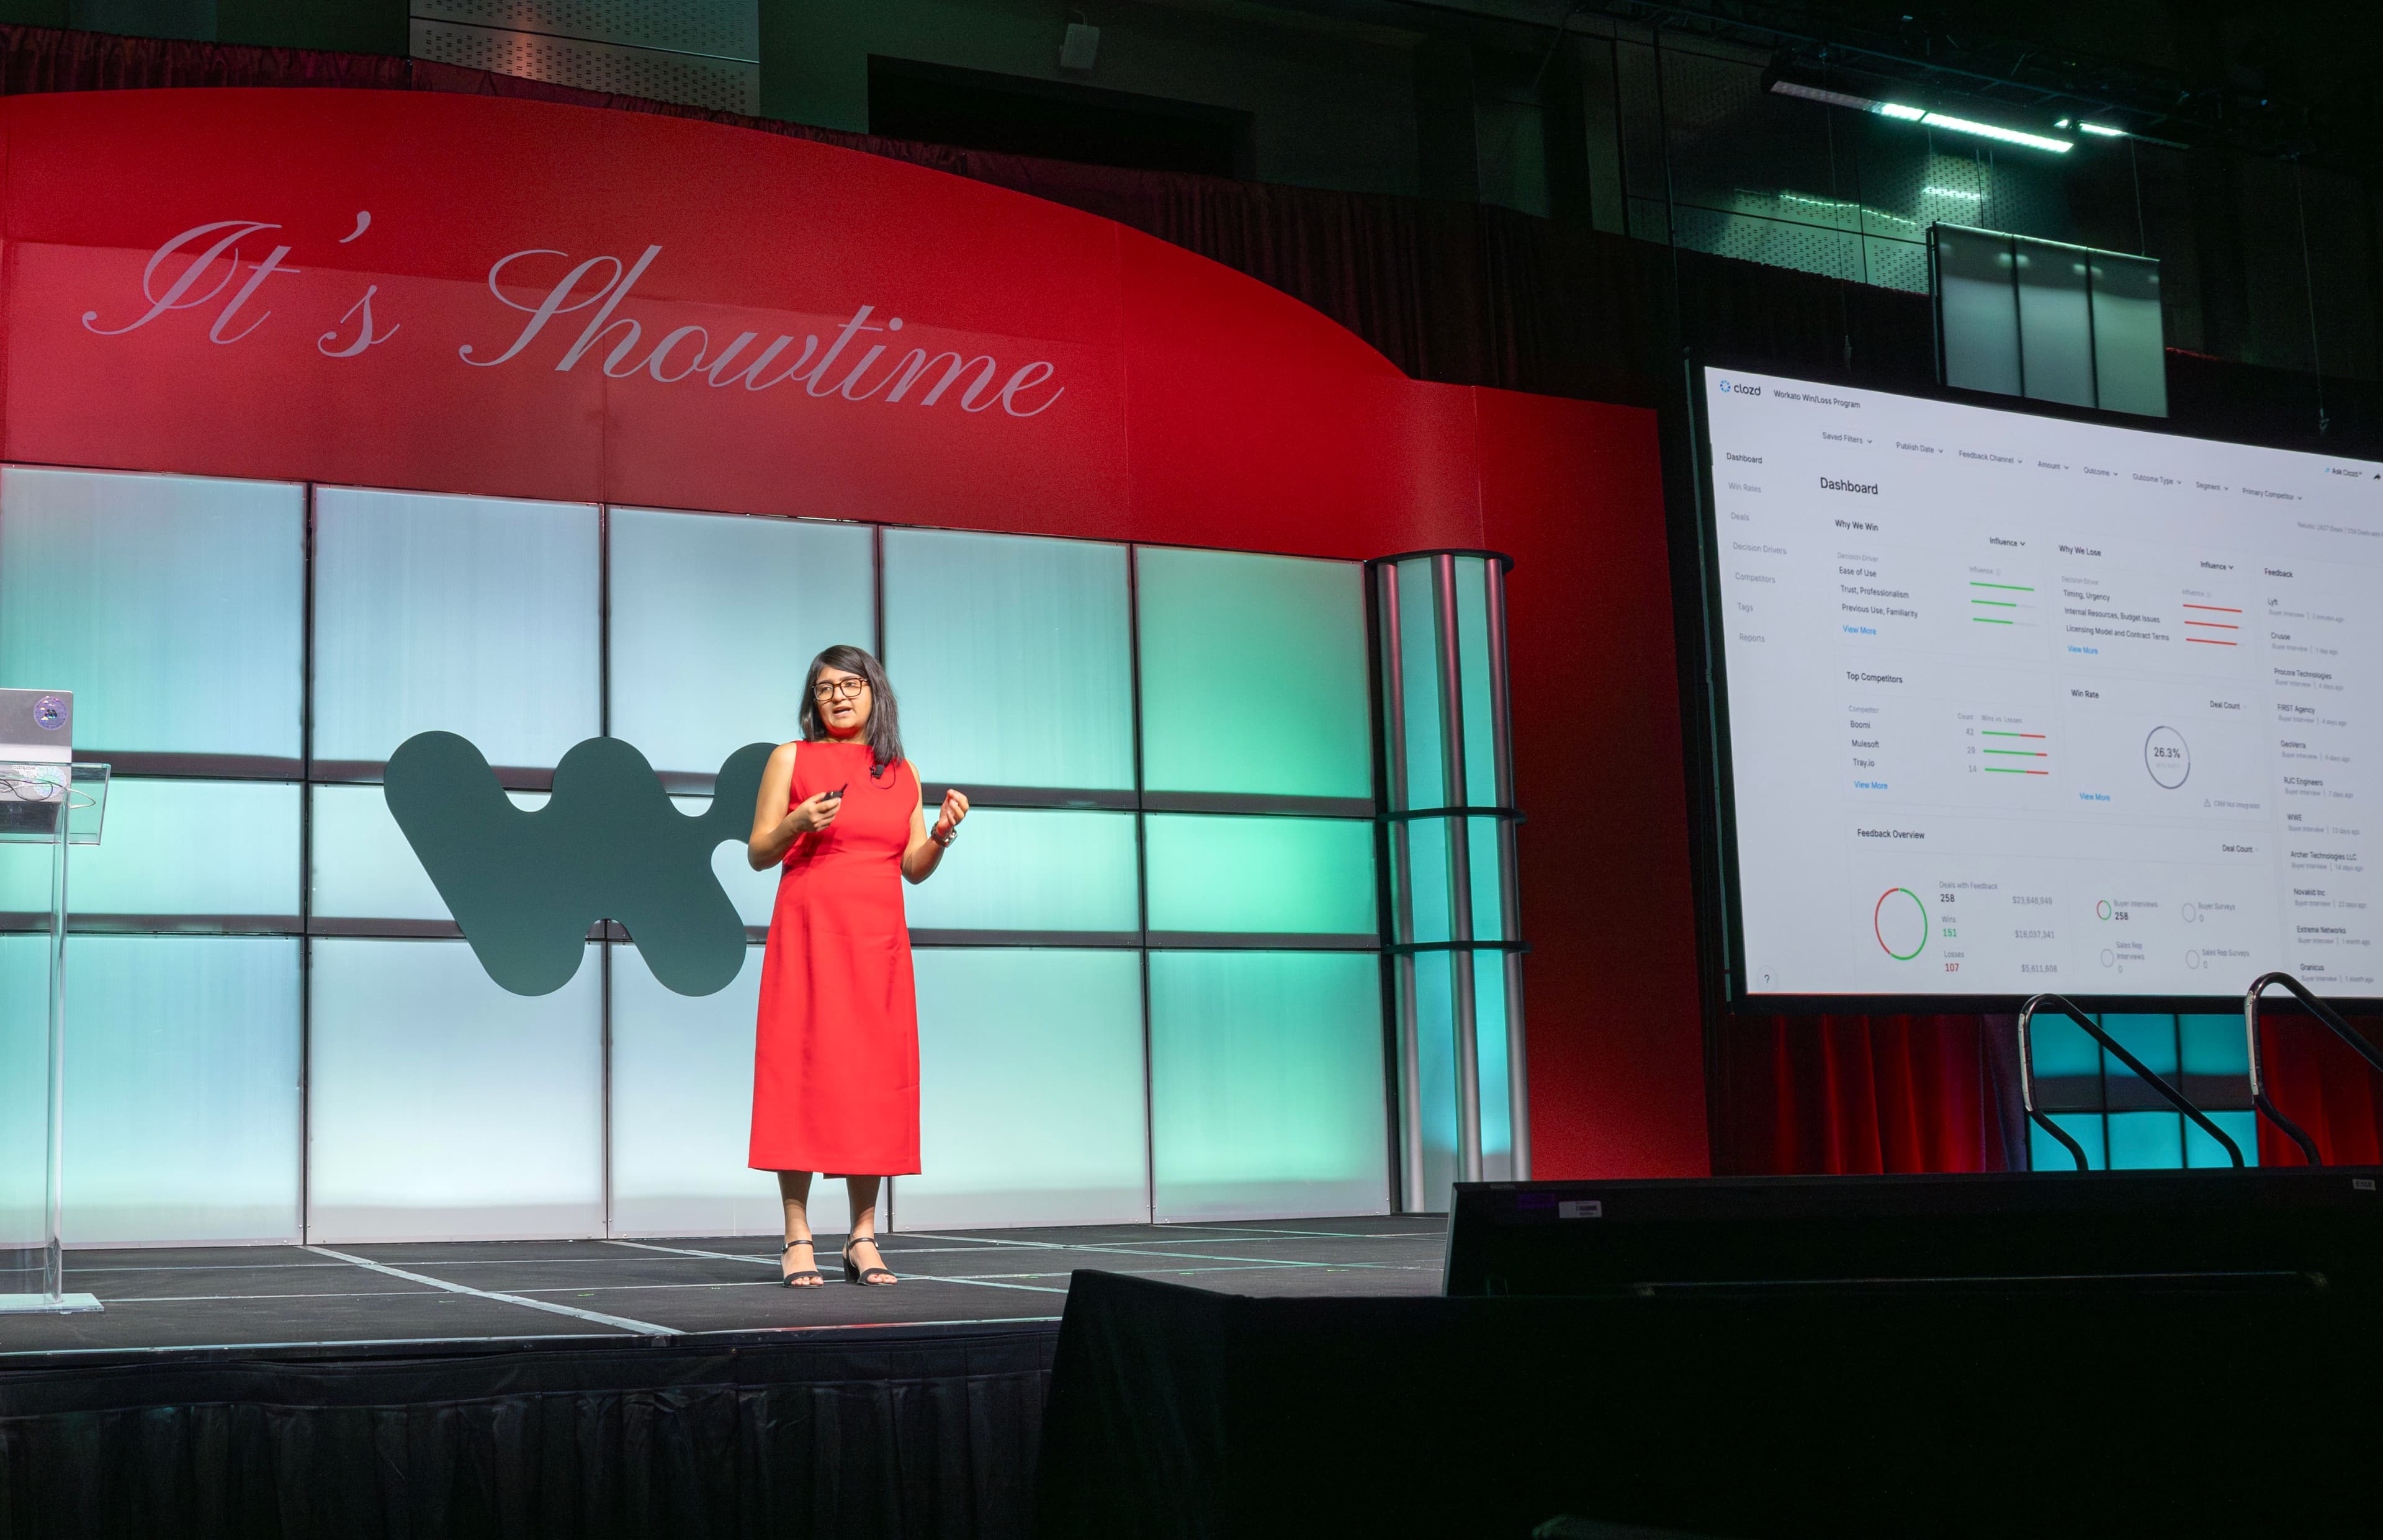Click the share arrow icon beside Ask Clozd
Screen dimensions: 2383x1540
2376,477
